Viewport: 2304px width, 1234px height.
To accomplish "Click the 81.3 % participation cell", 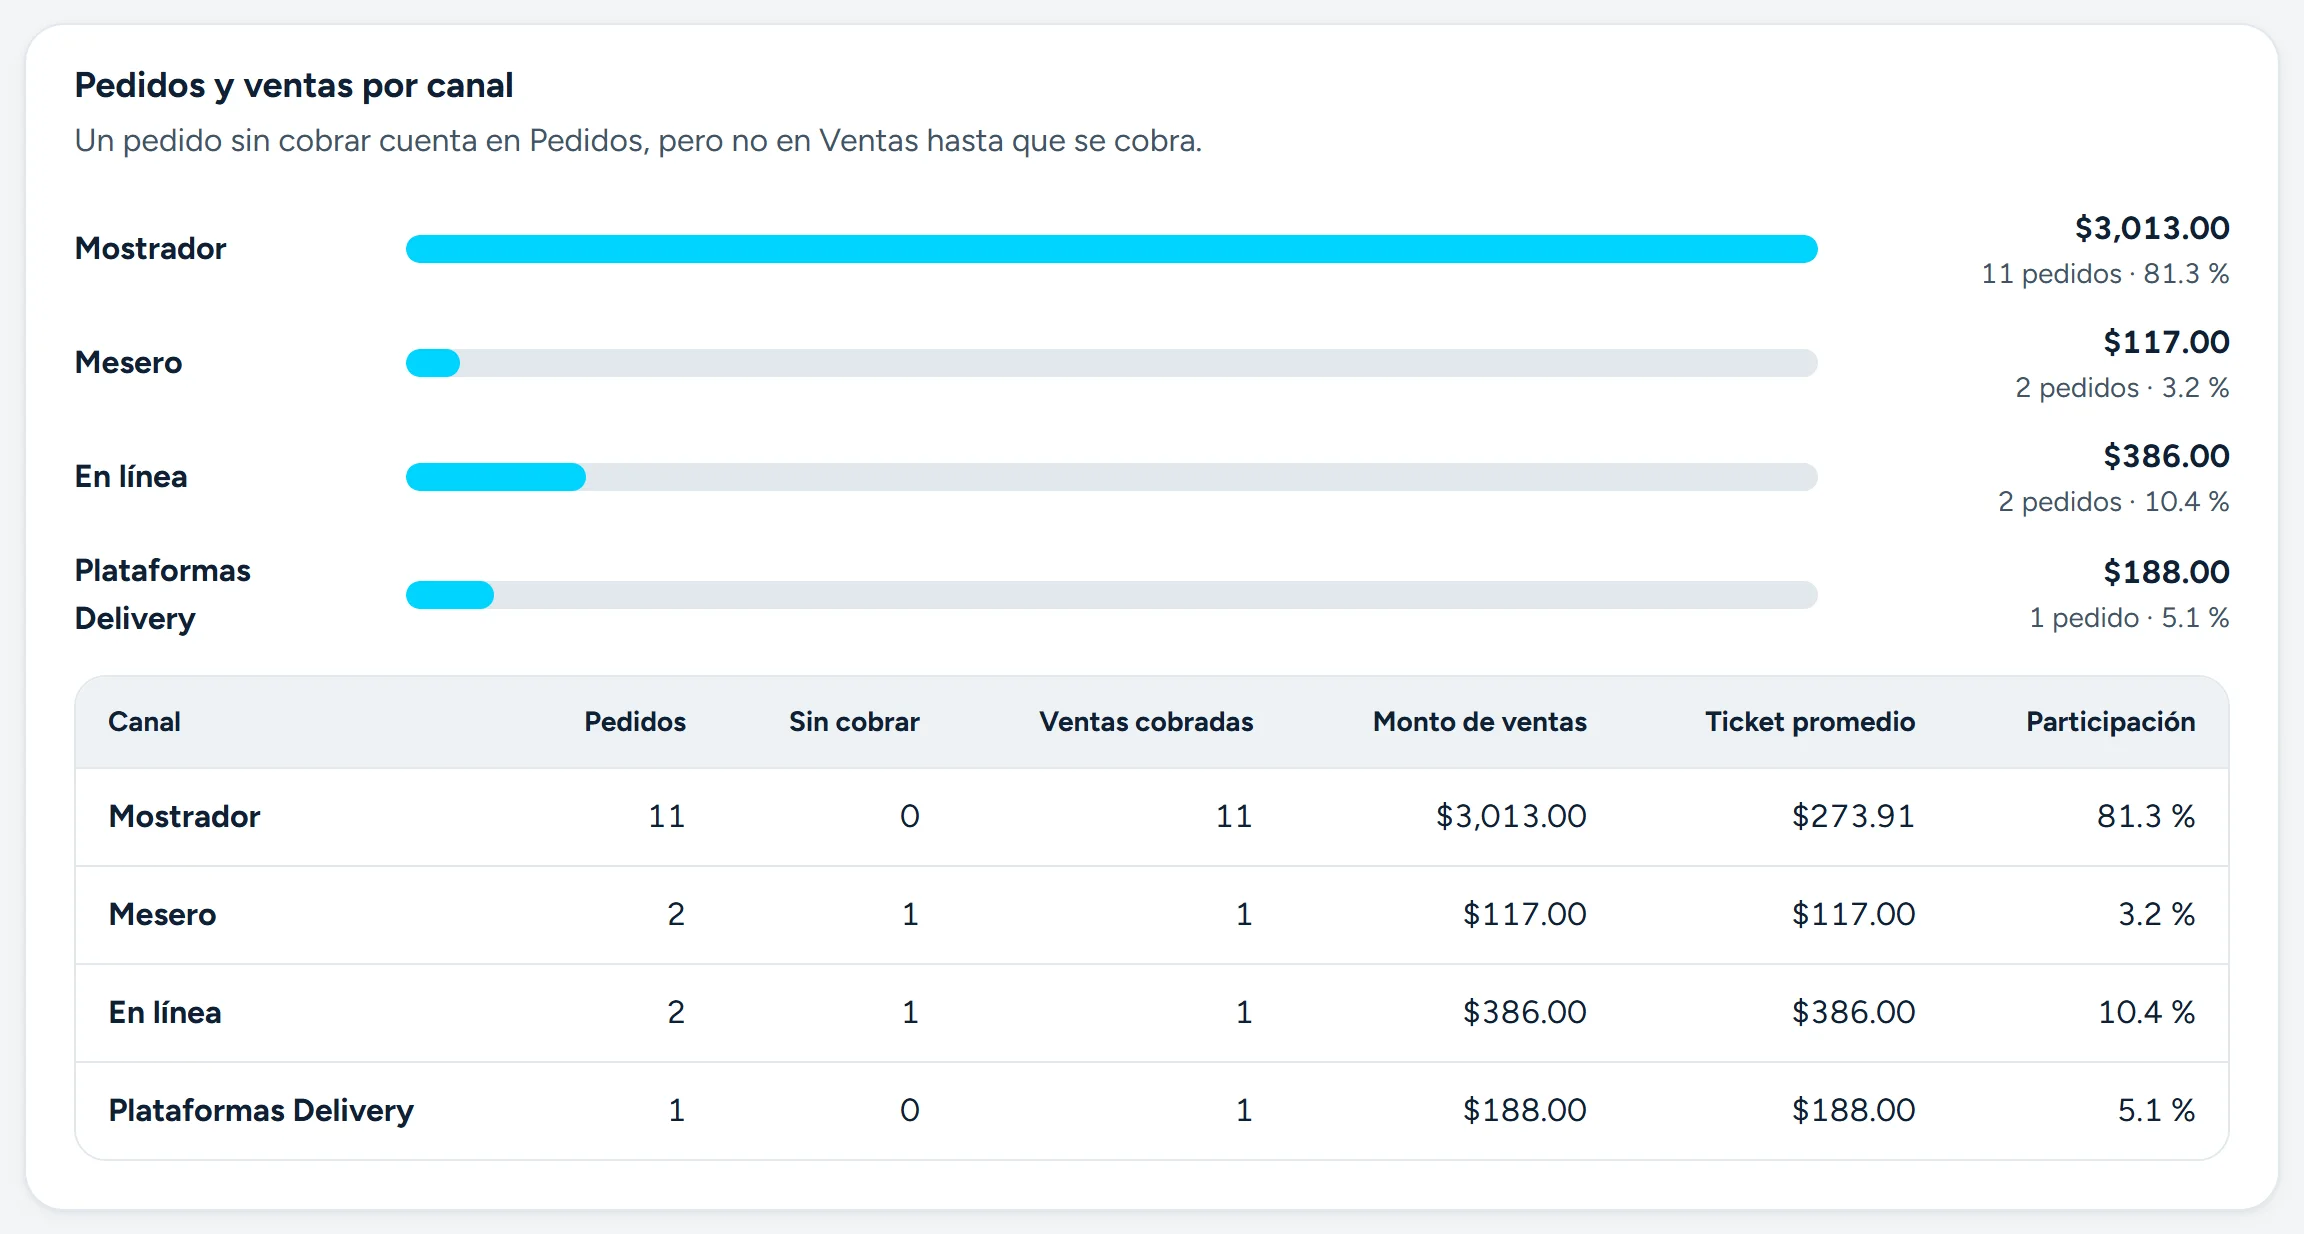I will pos(2146,817).
